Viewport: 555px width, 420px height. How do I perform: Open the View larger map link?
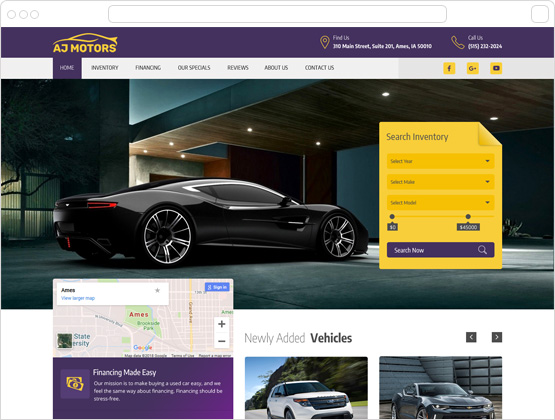(78, 298)
